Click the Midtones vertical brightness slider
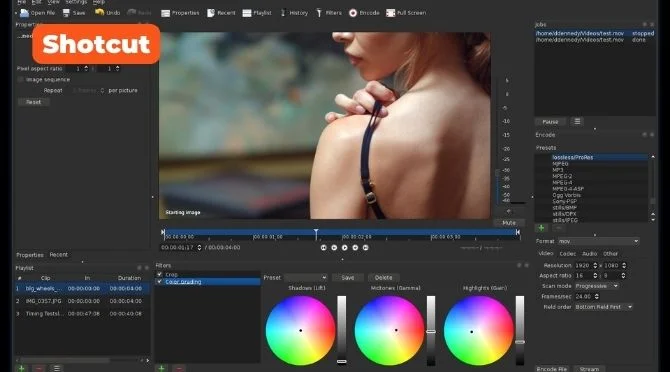The image size is (670, 372). coord(431,331)
